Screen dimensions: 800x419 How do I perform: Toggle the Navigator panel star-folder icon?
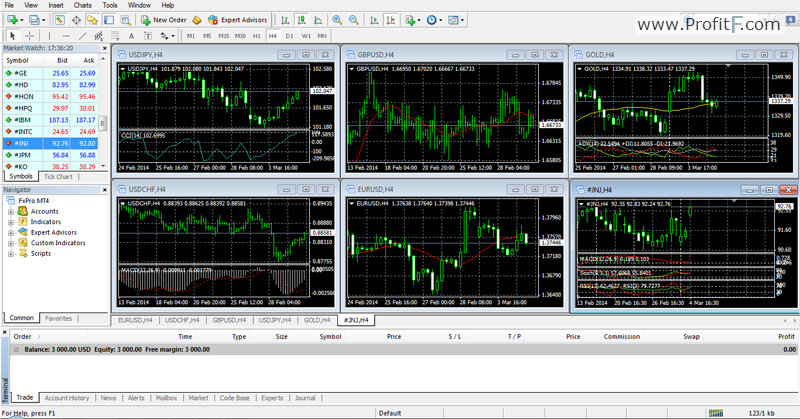click(x=92, y=20)
